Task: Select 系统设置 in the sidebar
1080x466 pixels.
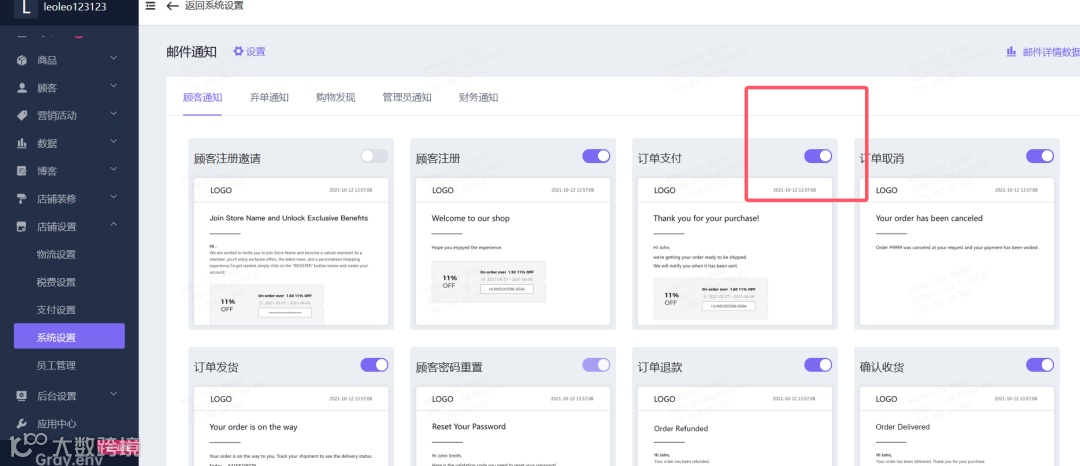Action: coord(69,337)
